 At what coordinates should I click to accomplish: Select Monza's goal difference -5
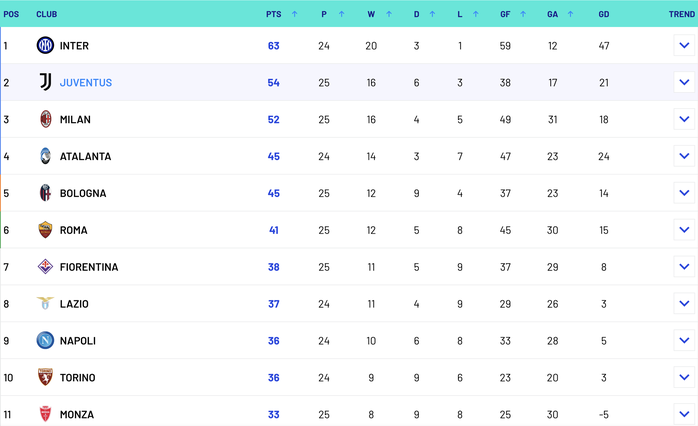604,414
